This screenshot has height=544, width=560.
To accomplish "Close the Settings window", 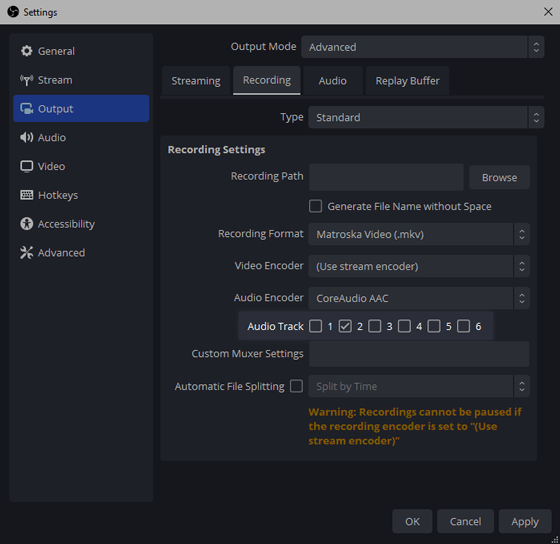I will pos(548,12).
